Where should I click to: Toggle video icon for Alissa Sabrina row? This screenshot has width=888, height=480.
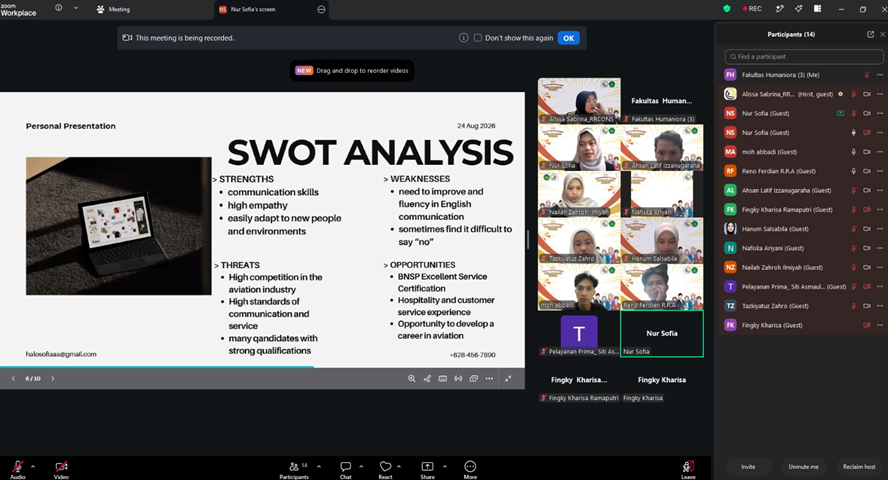[x=866, y=94]
